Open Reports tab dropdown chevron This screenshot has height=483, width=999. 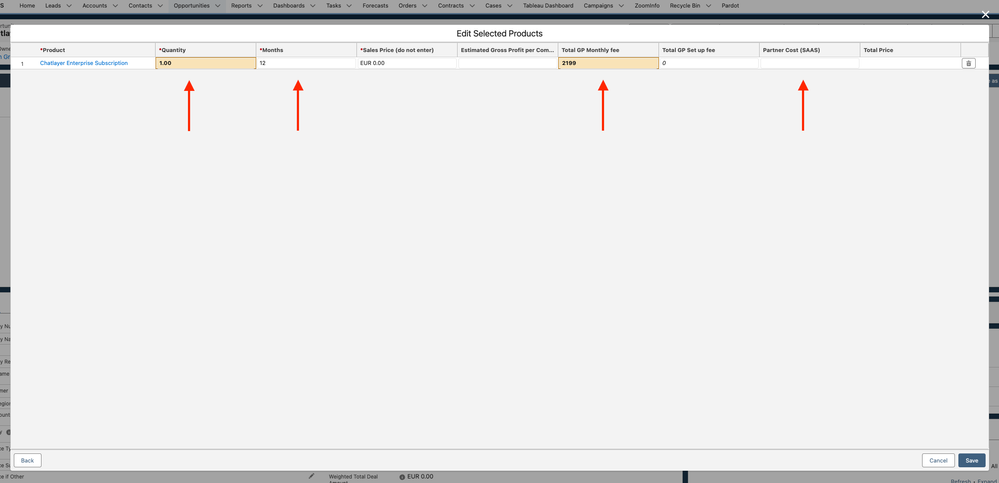point(259,6)
